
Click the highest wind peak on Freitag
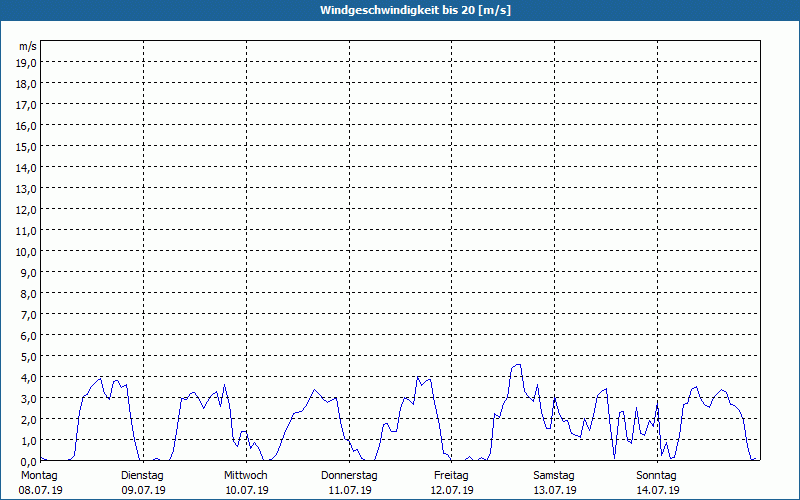(x=517, y=364)
